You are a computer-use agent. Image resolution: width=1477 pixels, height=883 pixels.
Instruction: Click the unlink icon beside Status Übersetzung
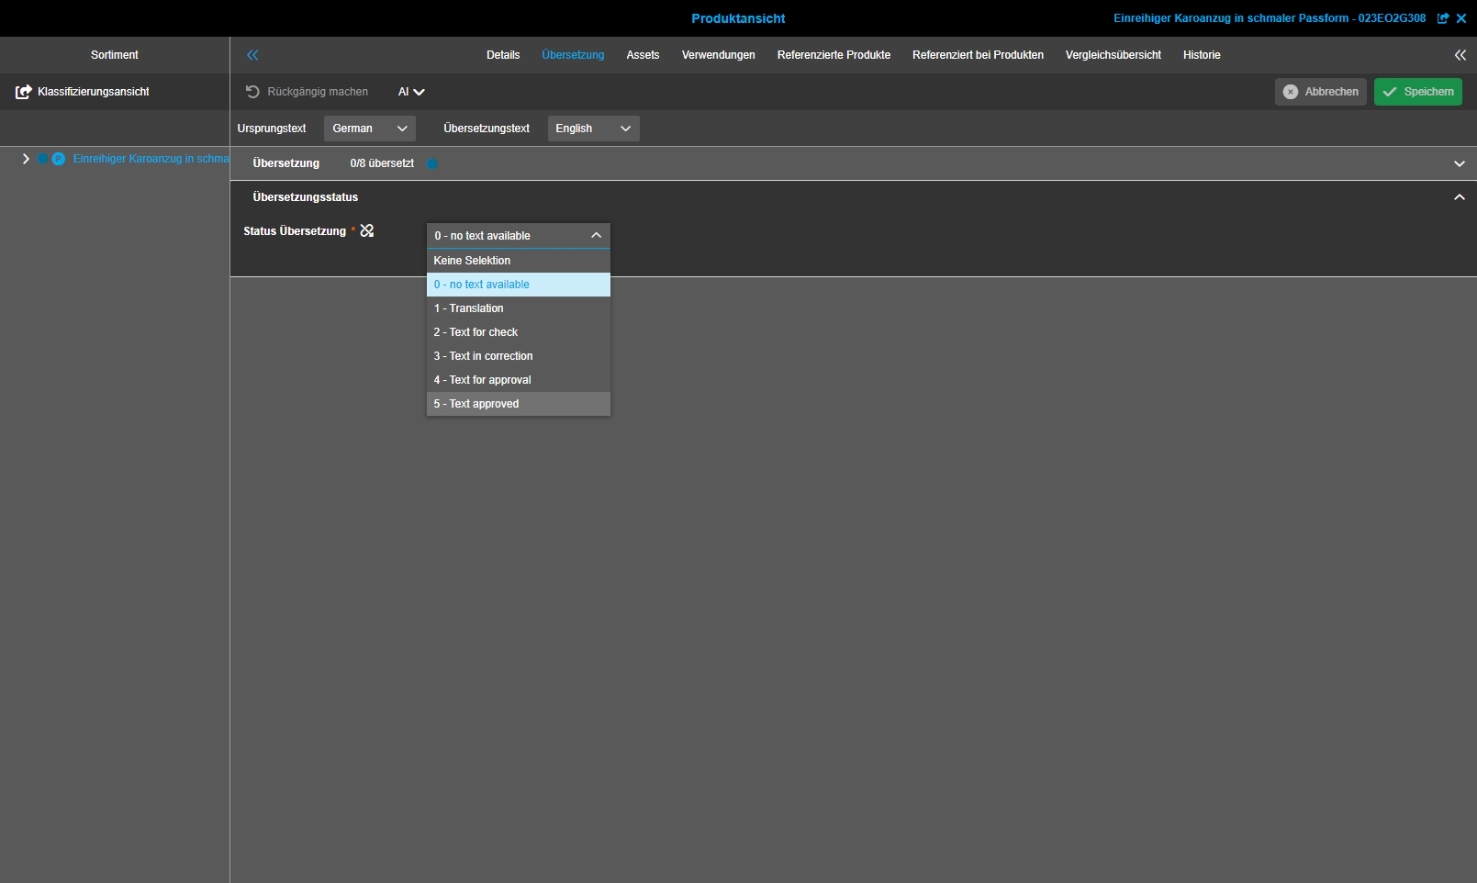367,231
